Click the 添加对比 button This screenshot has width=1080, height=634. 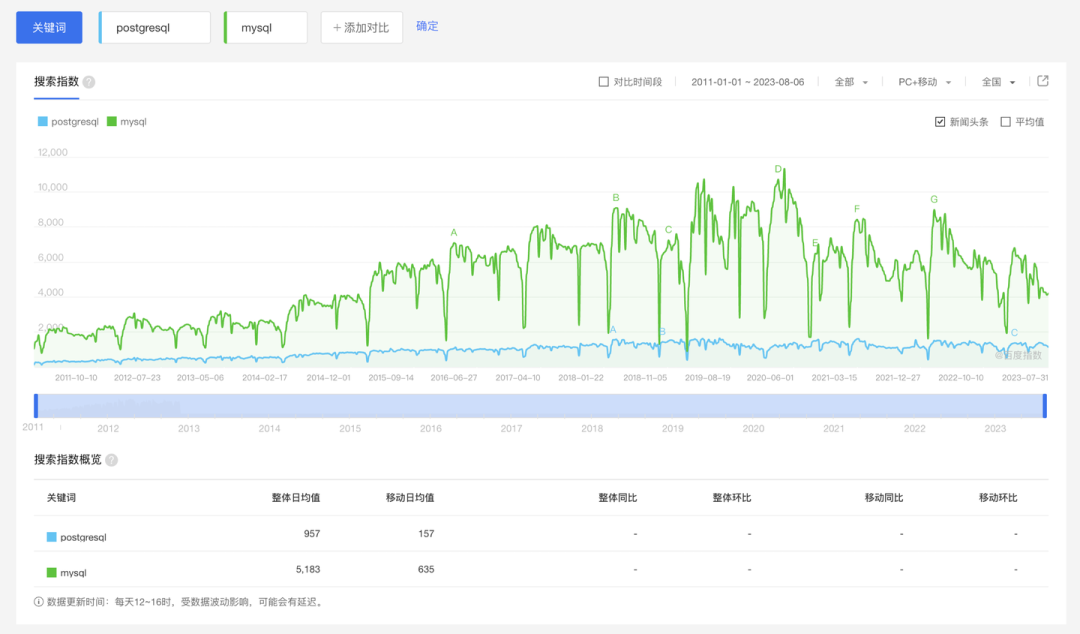click(362, 28)
